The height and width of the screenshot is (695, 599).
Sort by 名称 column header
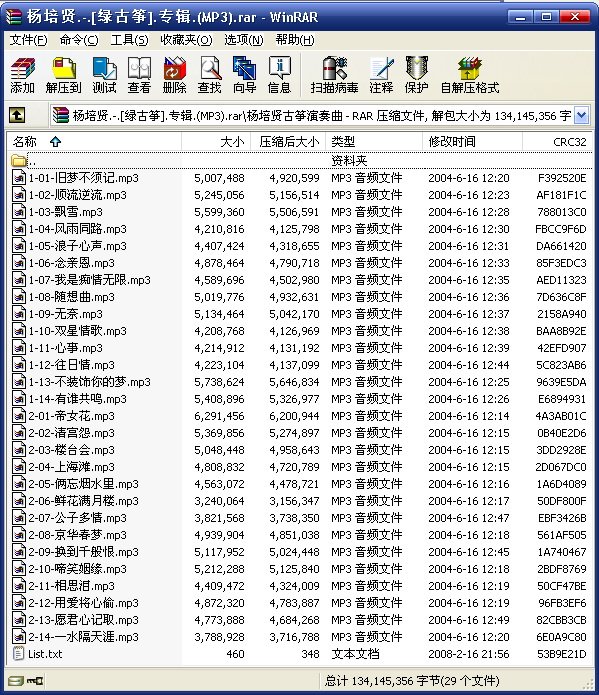point(94,141)
